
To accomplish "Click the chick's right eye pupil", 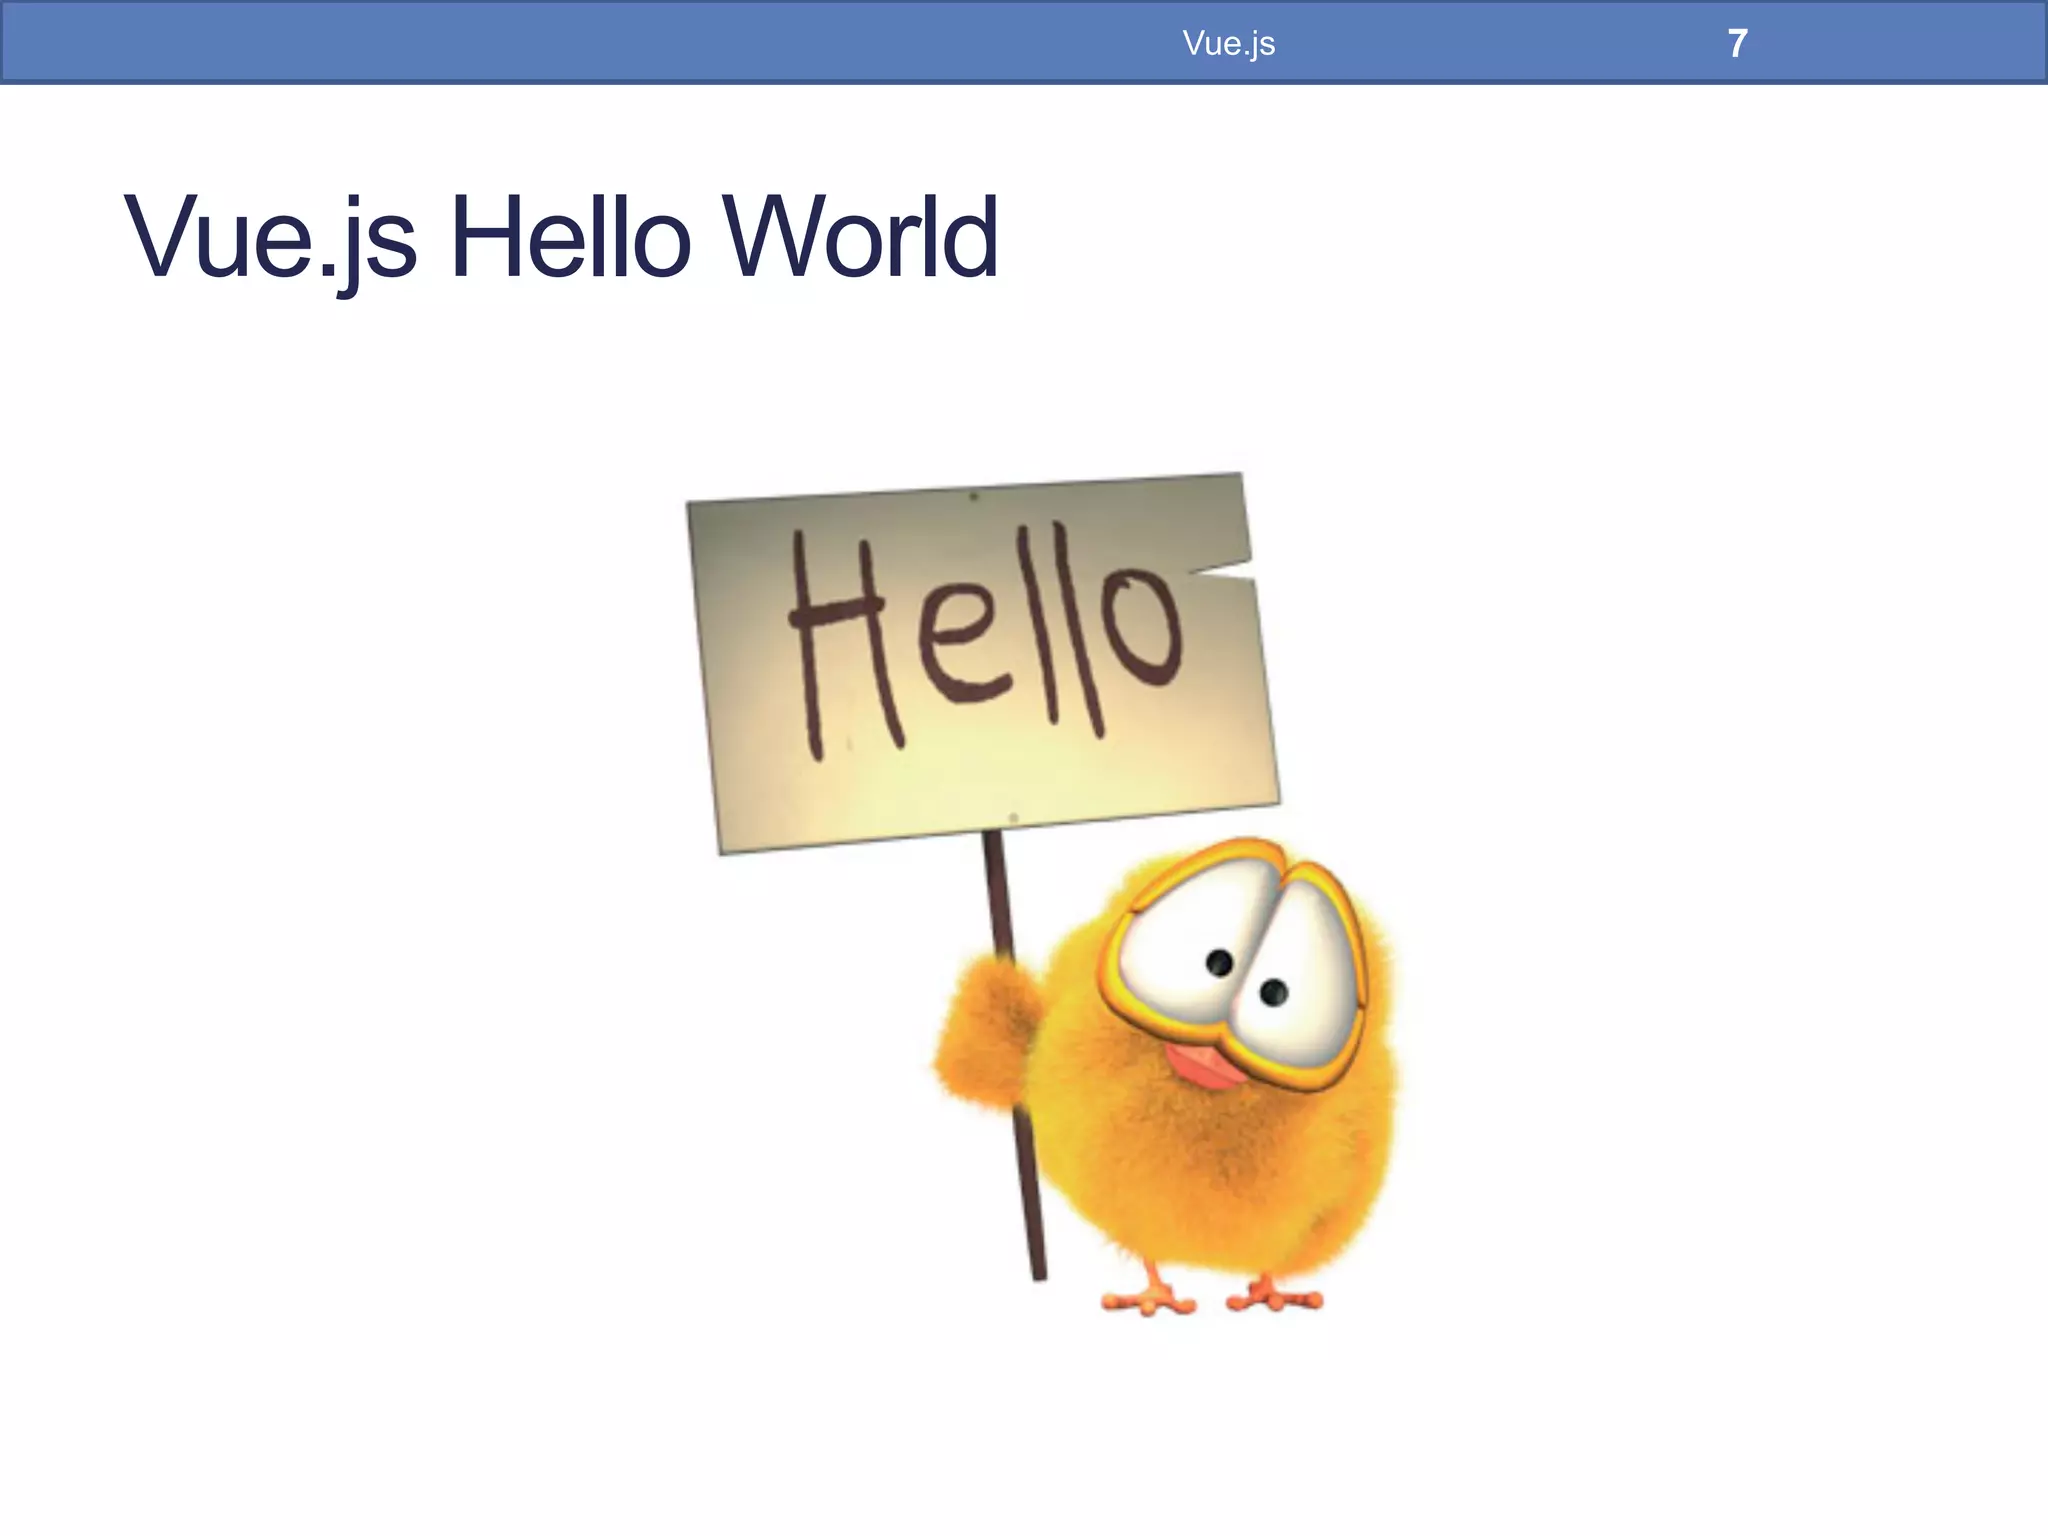I will pyautogui.click(x=1273, y=993).
